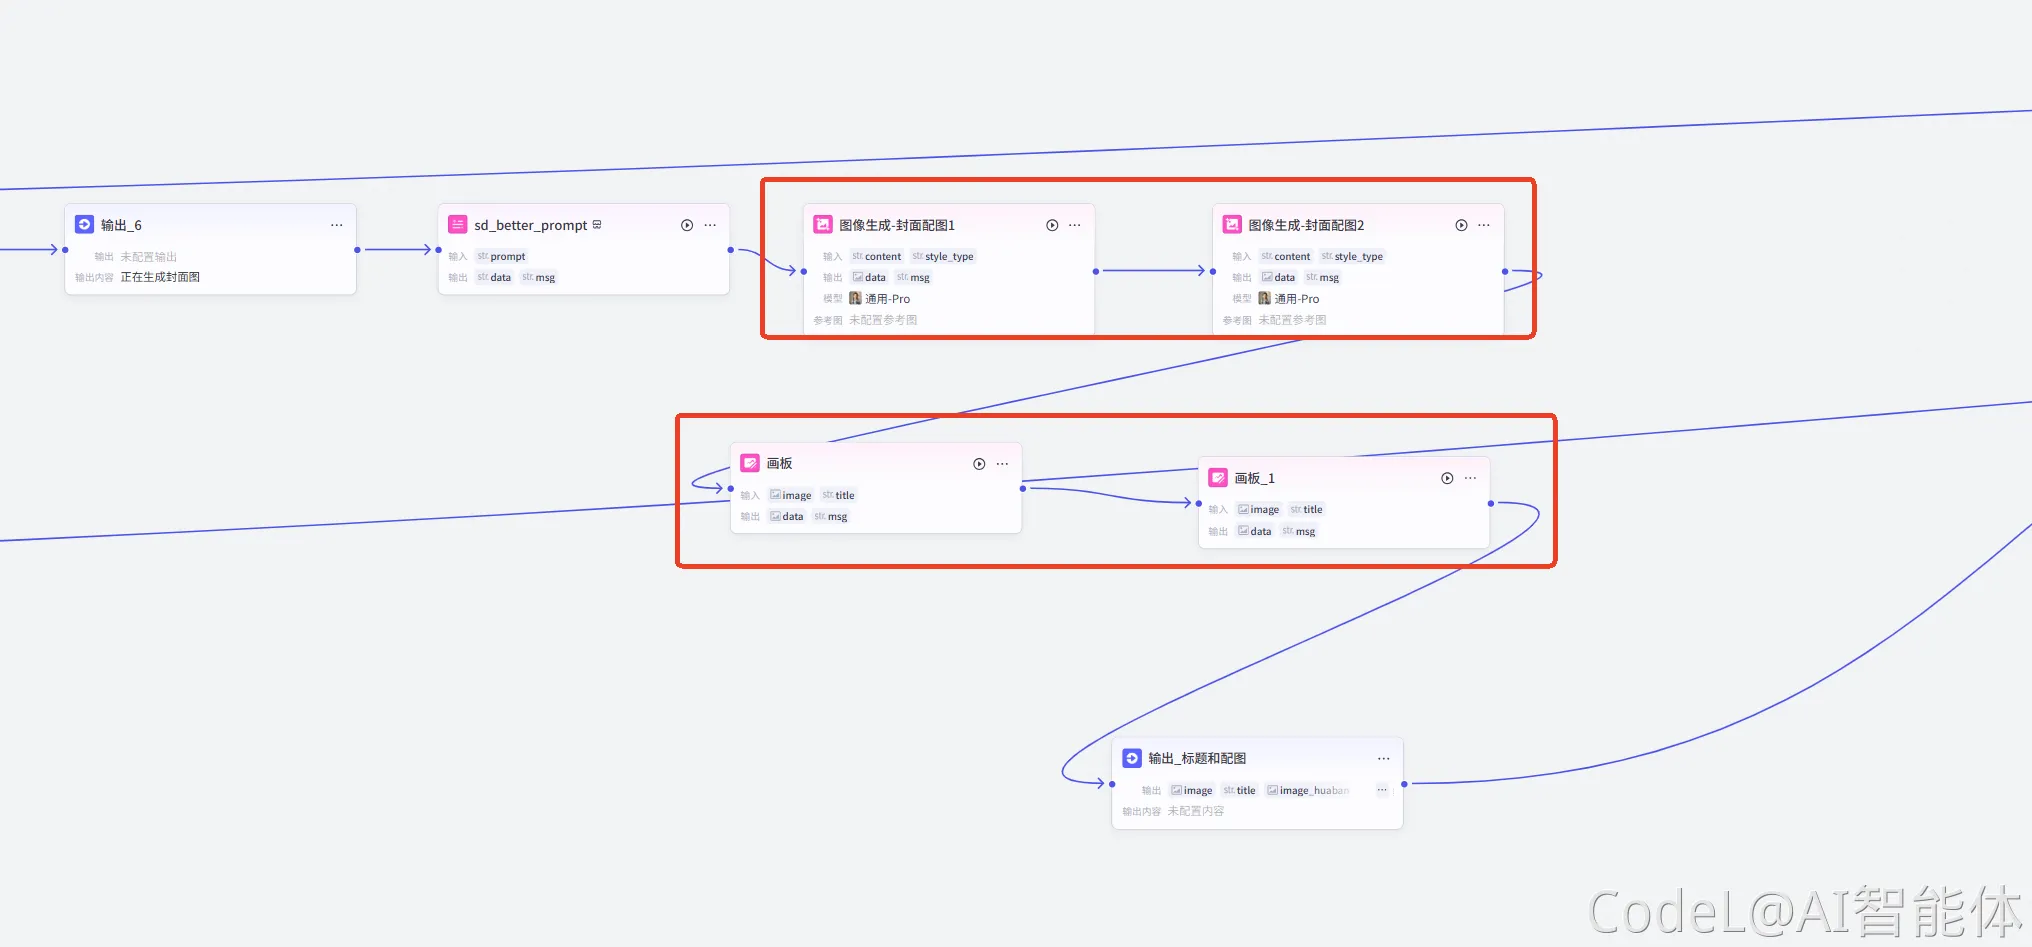Screen dimensions: 2032x947
Task: Run the 图像生成-封面配图1 node
Action: tap(1052, 225)
